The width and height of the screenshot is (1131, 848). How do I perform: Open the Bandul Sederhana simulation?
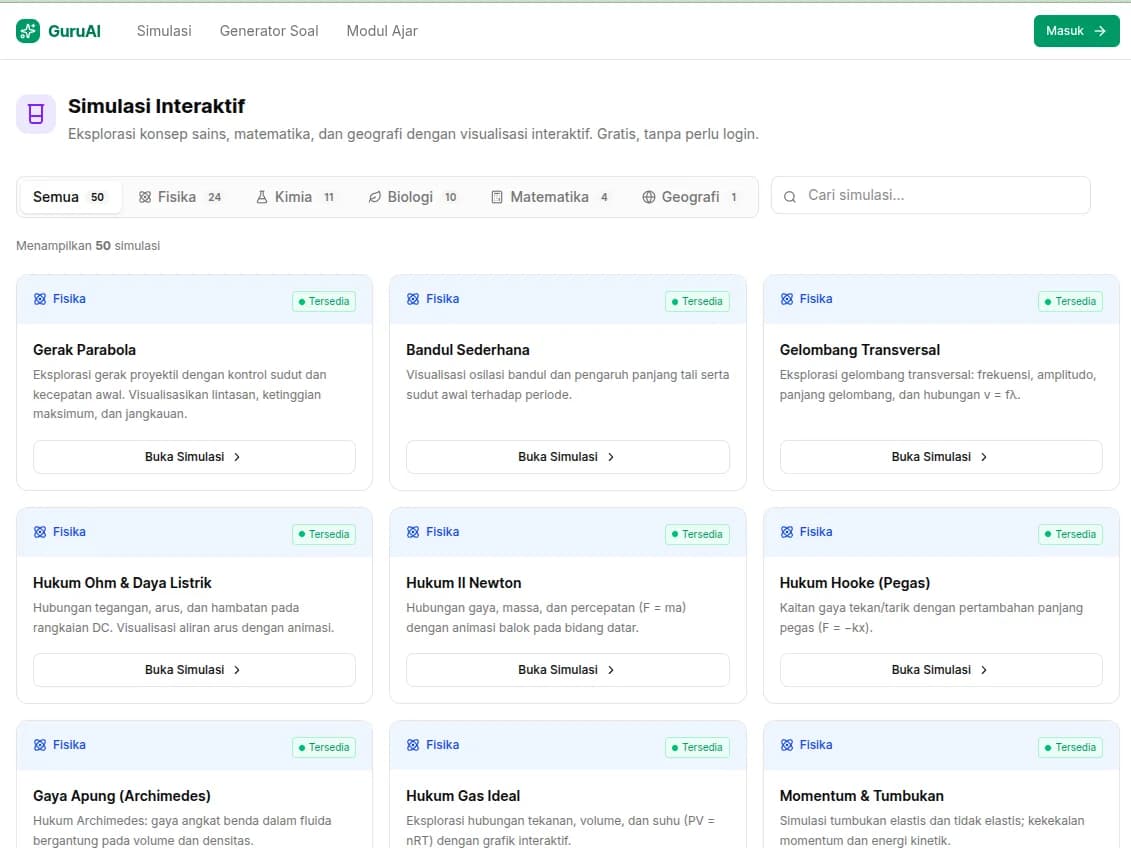pyautogui.click(x=568, y=457)
